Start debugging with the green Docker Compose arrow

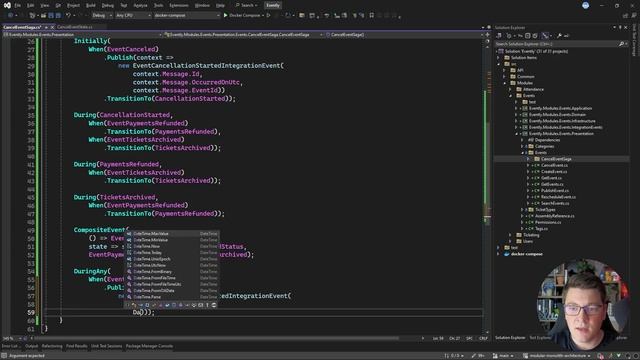pyautogui.click(x=225, y=16)
